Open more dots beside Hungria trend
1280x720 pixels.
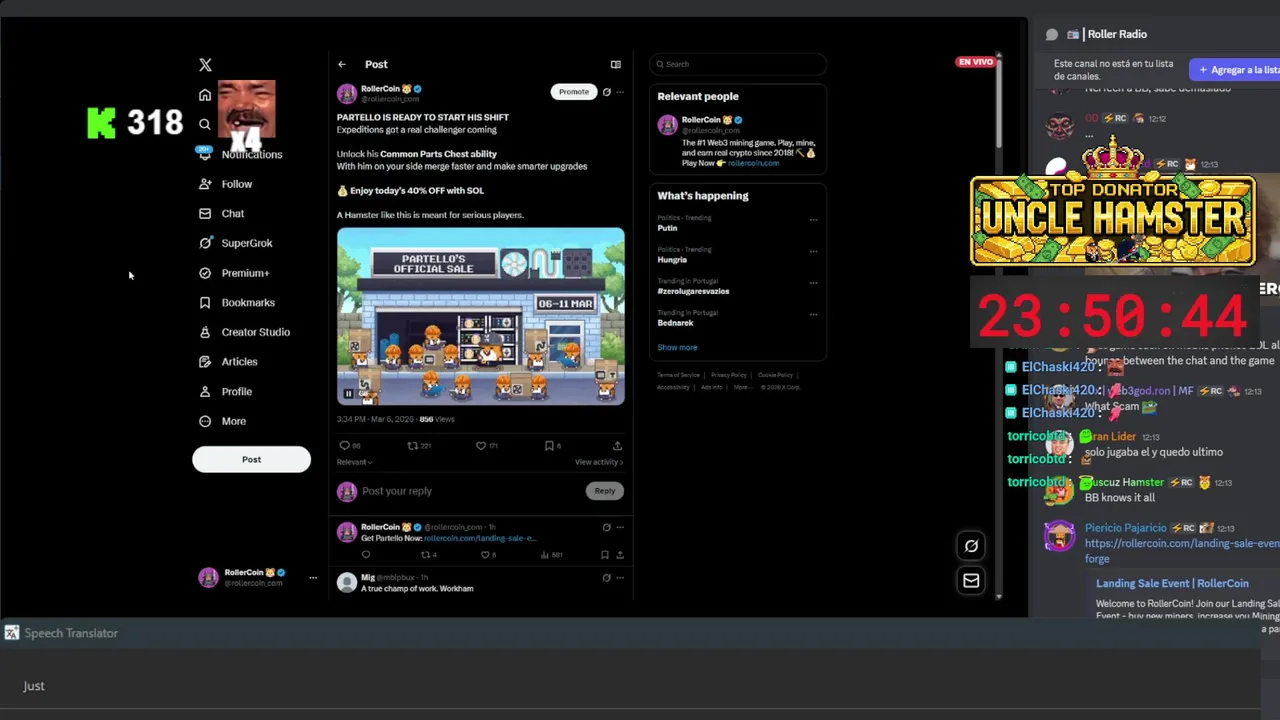point(813,251)
